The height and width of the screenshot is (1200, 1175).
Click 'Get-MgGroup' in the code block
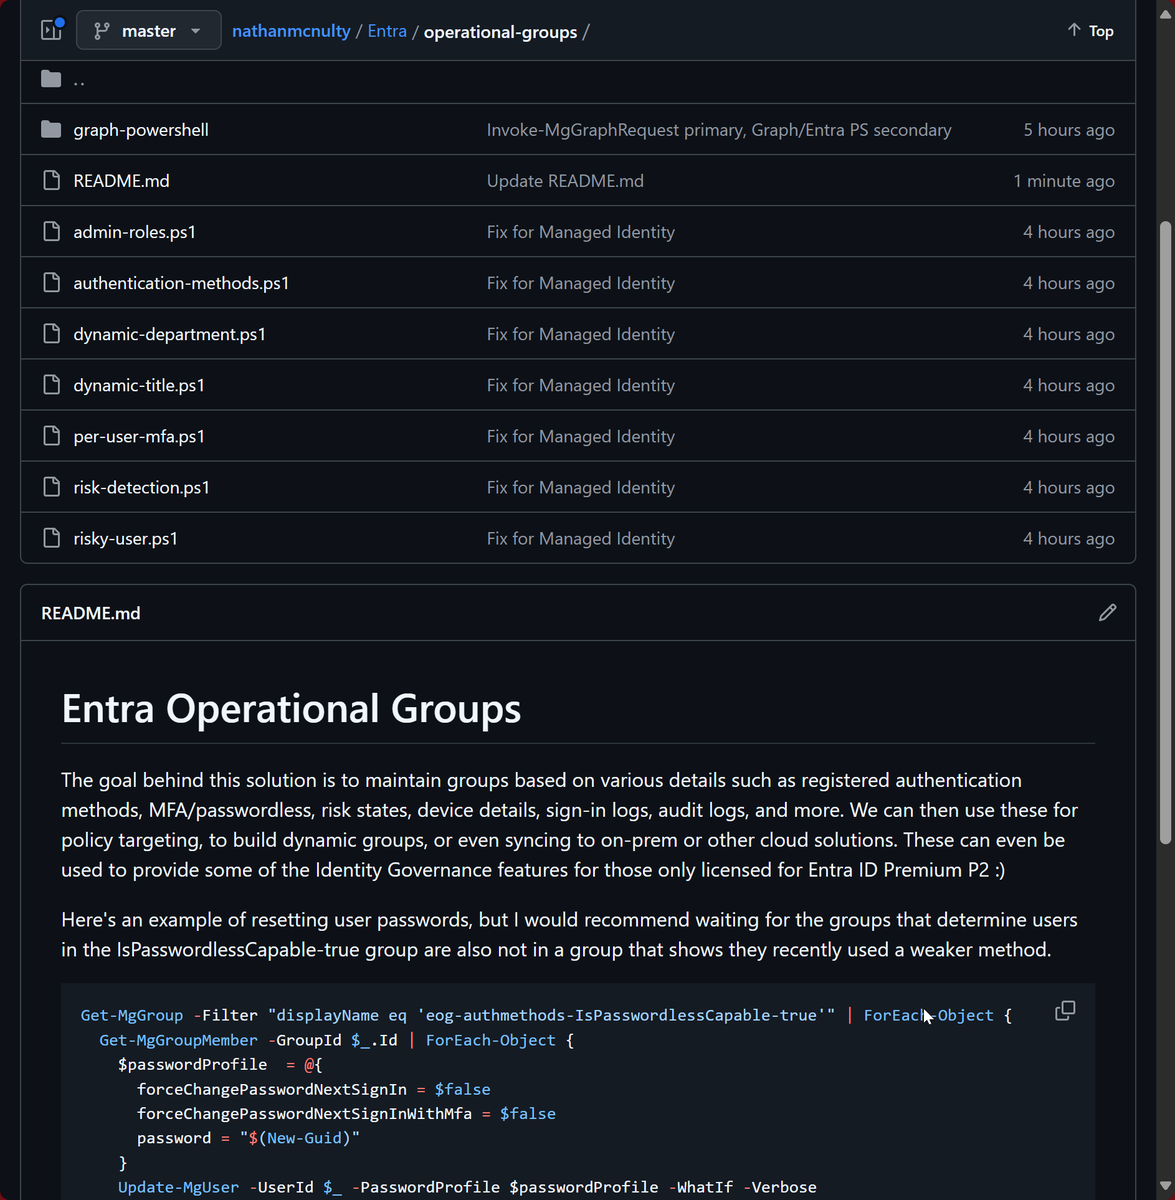tap(132, 1015)
